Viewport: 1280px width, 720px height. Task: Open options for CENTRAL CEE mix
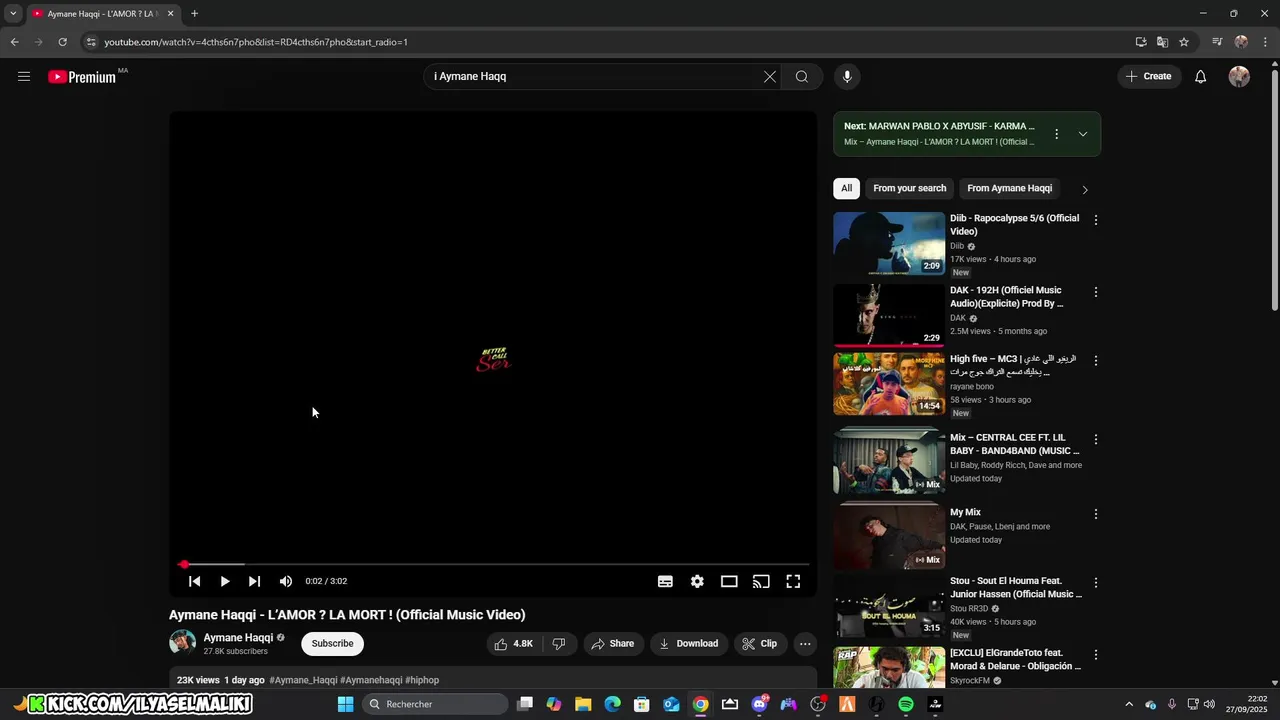pyautogui.click(x=1096, y=439)
